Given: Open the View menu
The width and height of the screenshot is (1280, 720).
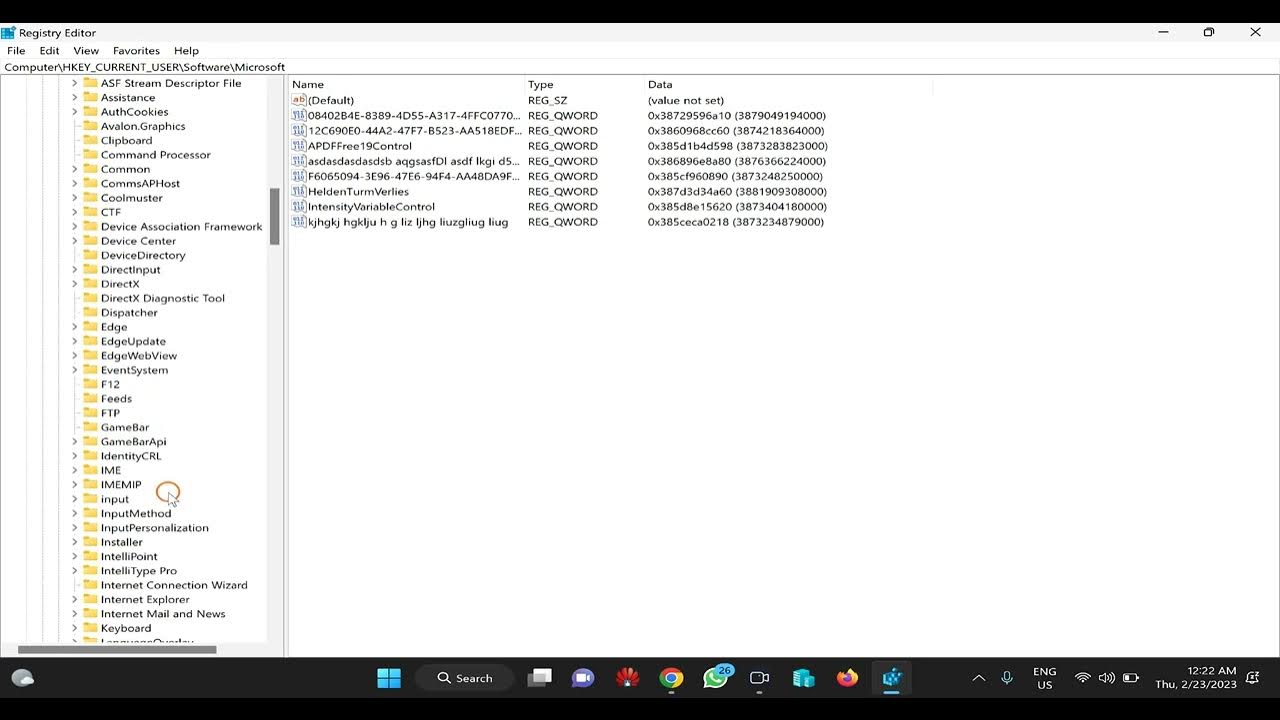Looking at the screenshot, I should pyautogui.click(x=86, y=50).
